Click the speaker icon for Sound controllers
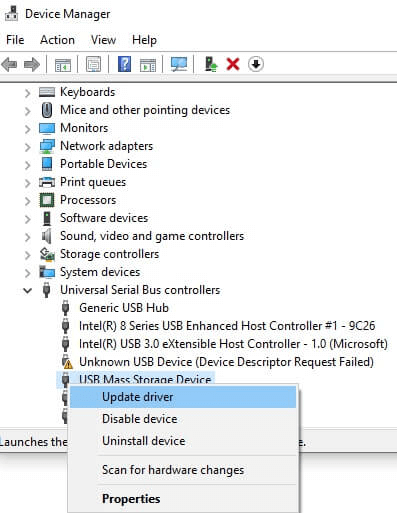The height and width of the screenshot is (513, 397). coord(47,236)
